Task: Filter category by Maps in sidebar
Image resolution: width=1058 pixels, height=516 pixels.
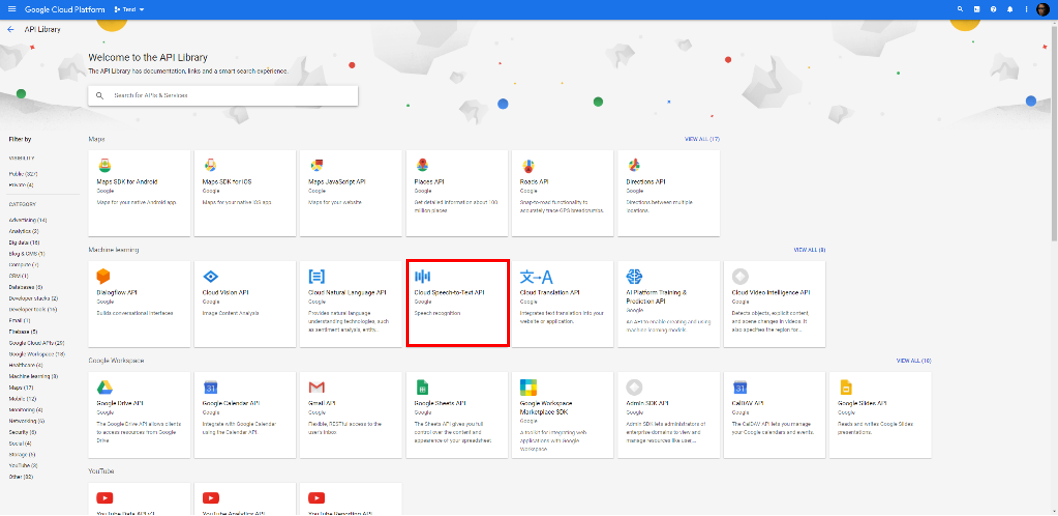Action: point(21,387)
